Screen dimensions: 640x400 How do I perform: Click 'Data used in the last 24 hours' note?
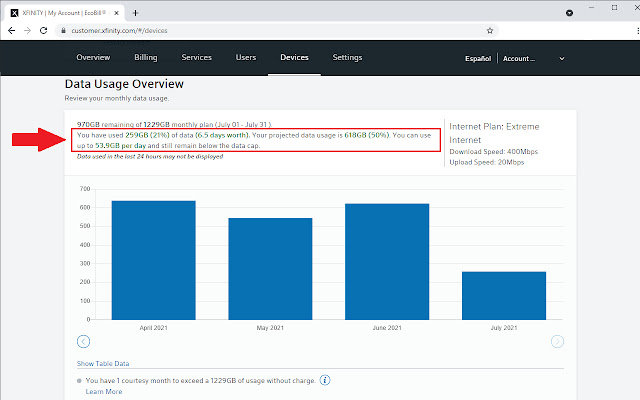point(150,156)
